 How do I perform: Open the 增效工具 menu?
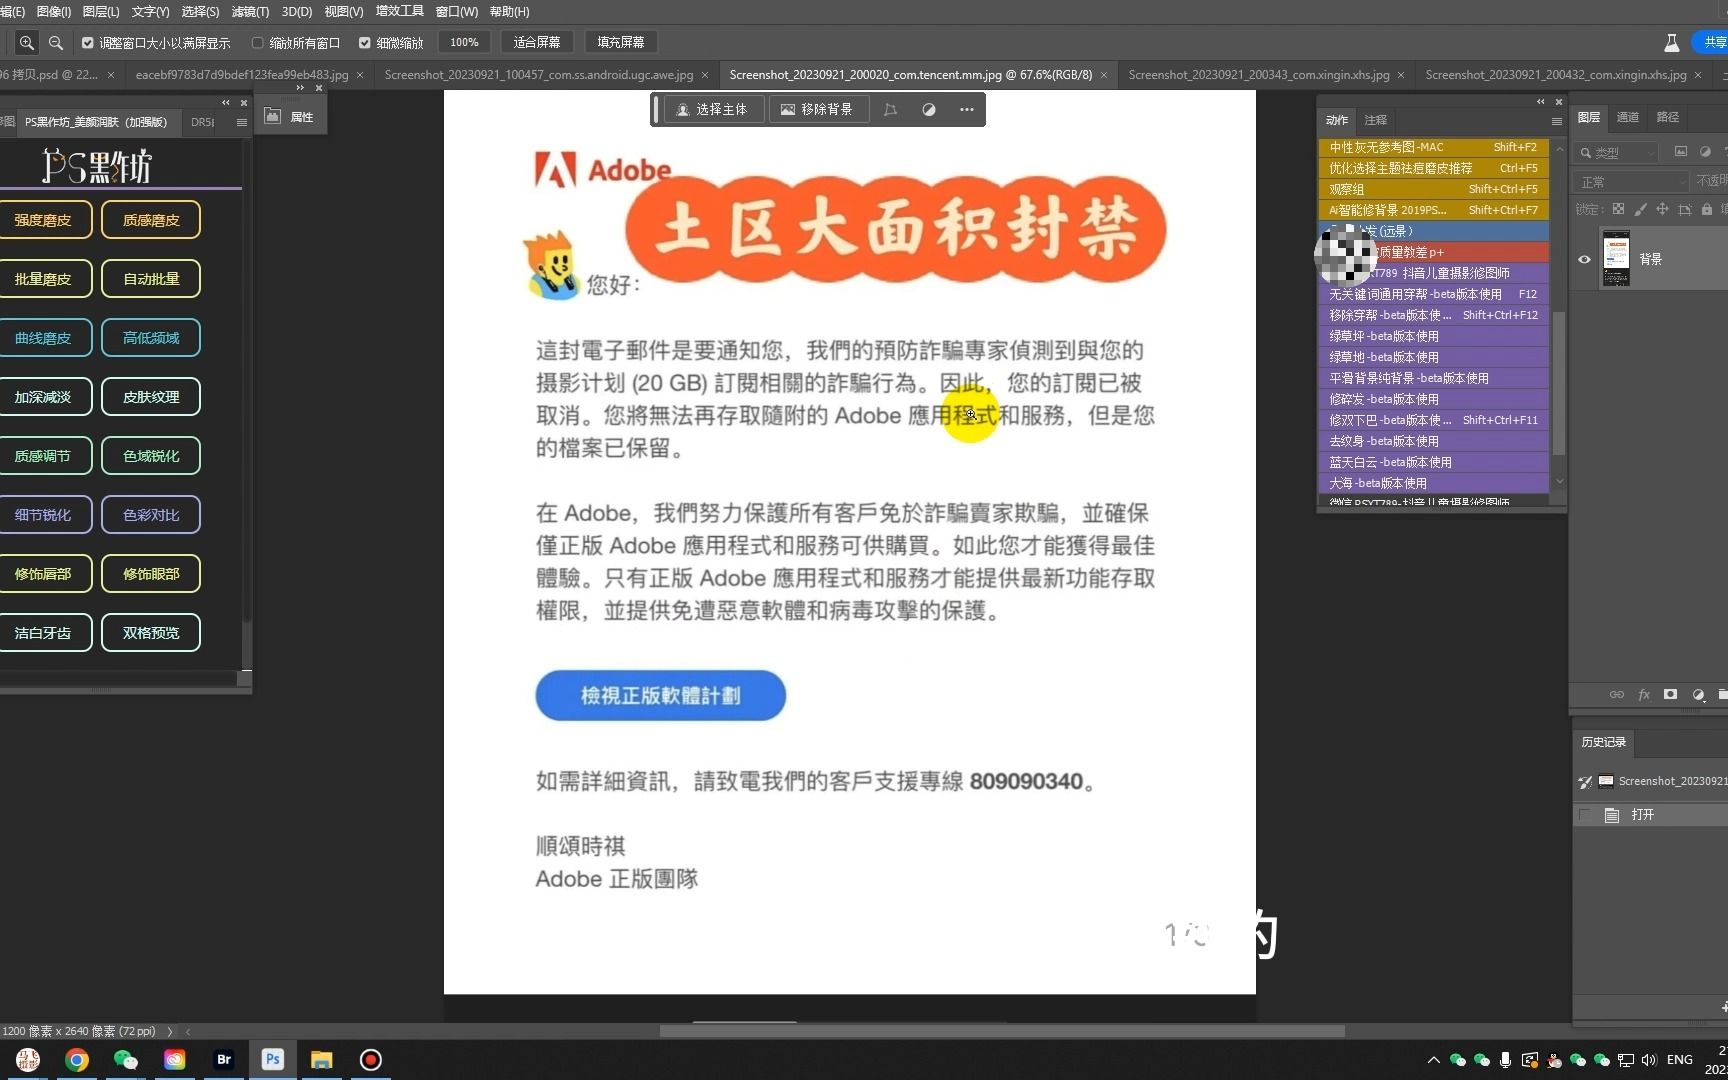(400, 12)
